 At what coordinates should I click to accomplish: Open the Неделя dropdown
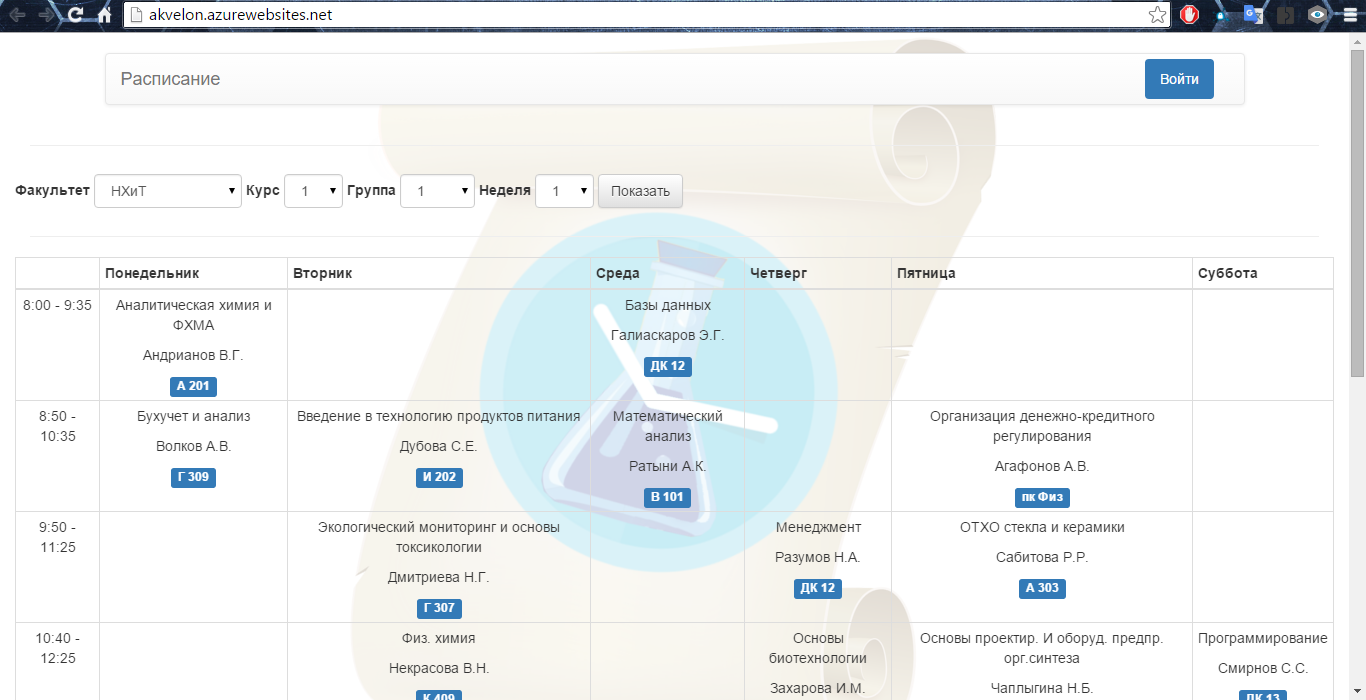pyautogui.click(x=564, y=191)
